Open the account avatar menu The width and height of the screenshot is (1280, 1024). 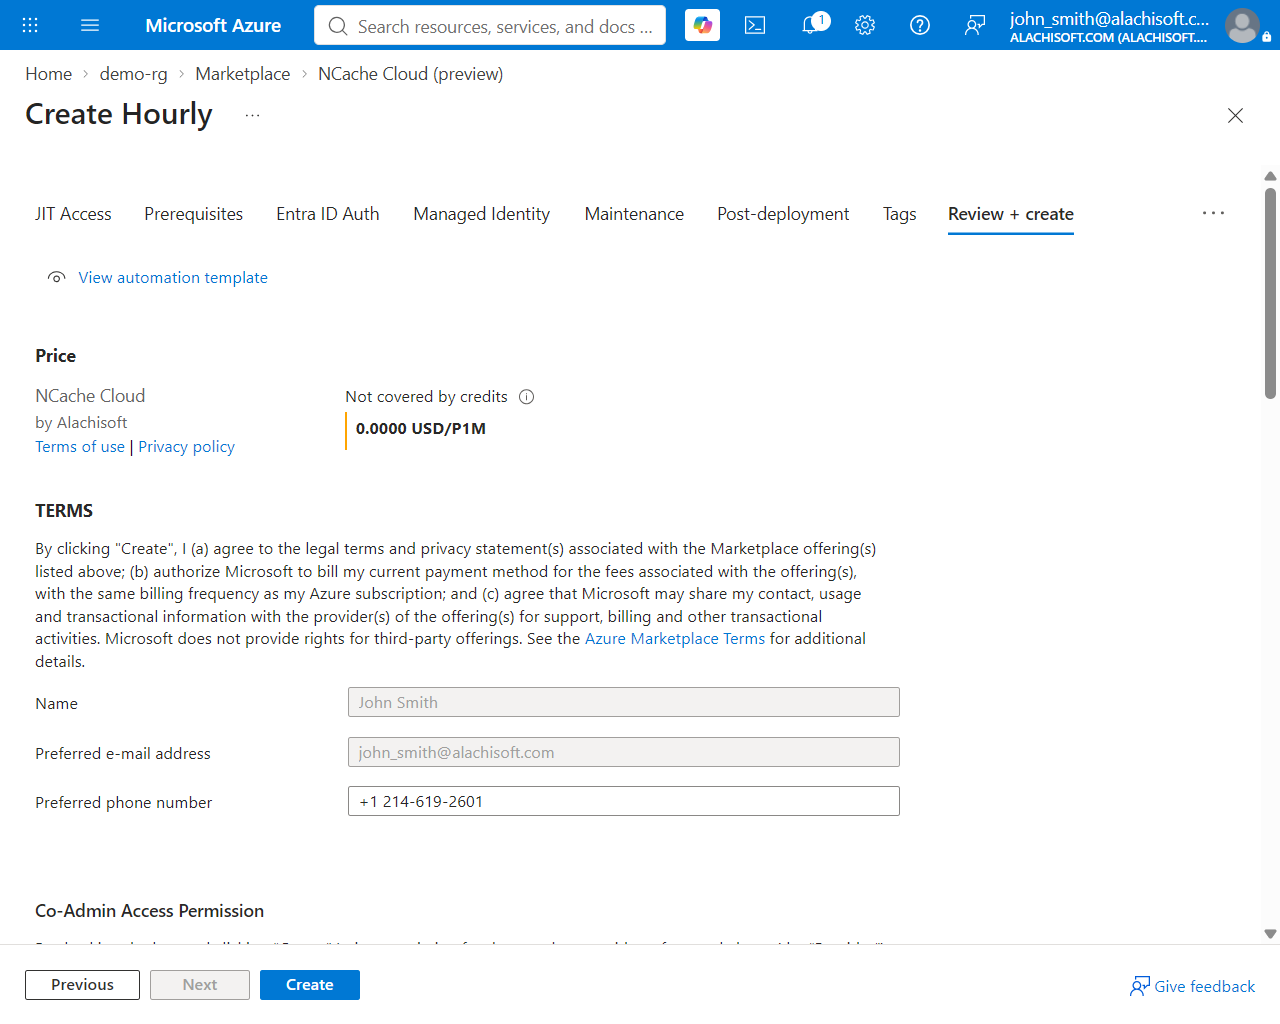tap(1242, 25)
